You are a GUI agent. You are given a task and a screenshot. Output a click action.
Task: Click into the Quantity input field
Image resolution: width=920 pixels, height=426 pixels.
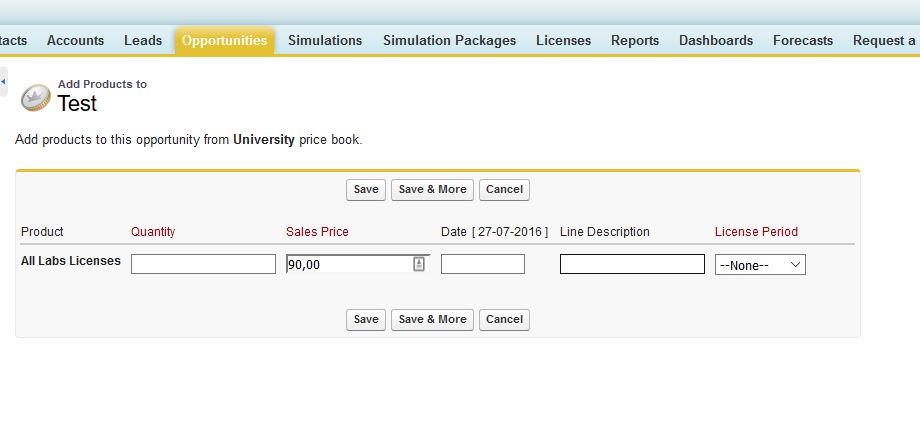[203, 264]
